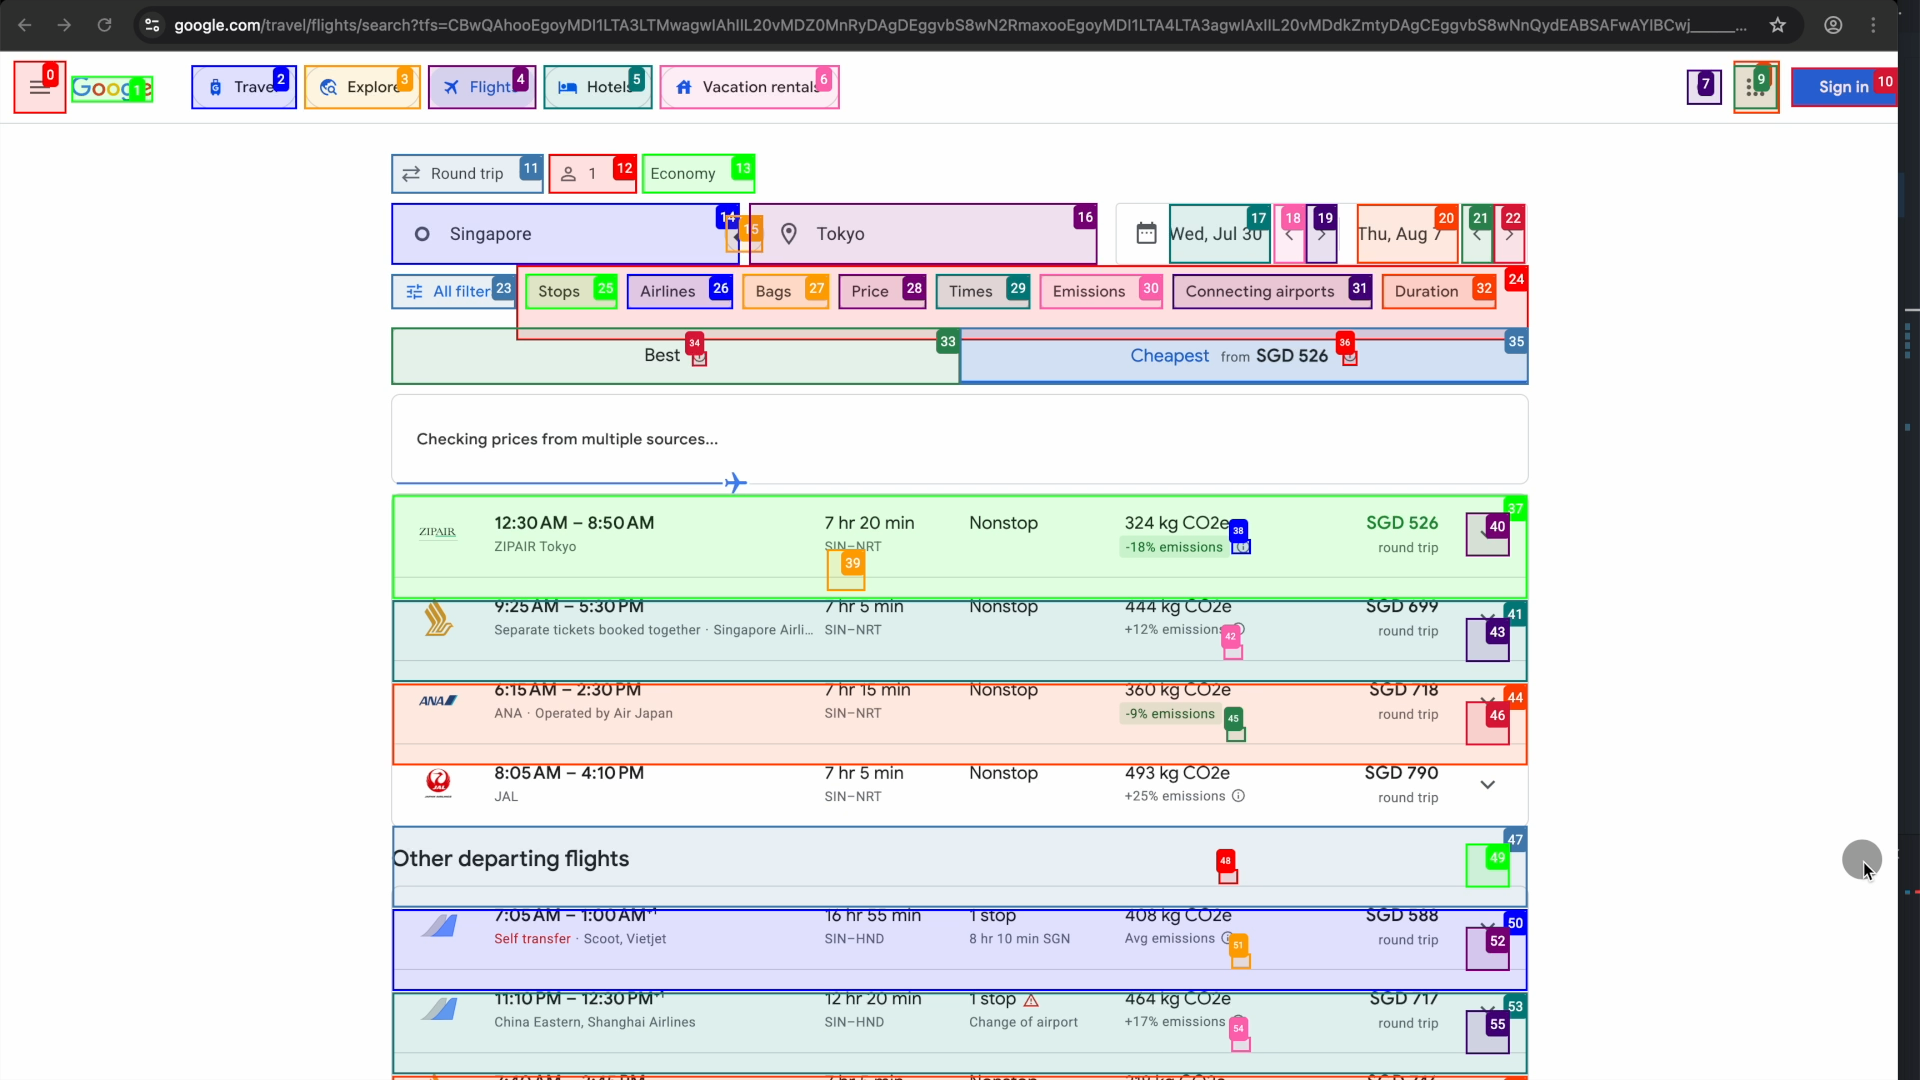Expand ZIPAIR SGD 526 flight details
Image resolution: width=1920 pixels, height=1080 pixels.
point(1487,534)
